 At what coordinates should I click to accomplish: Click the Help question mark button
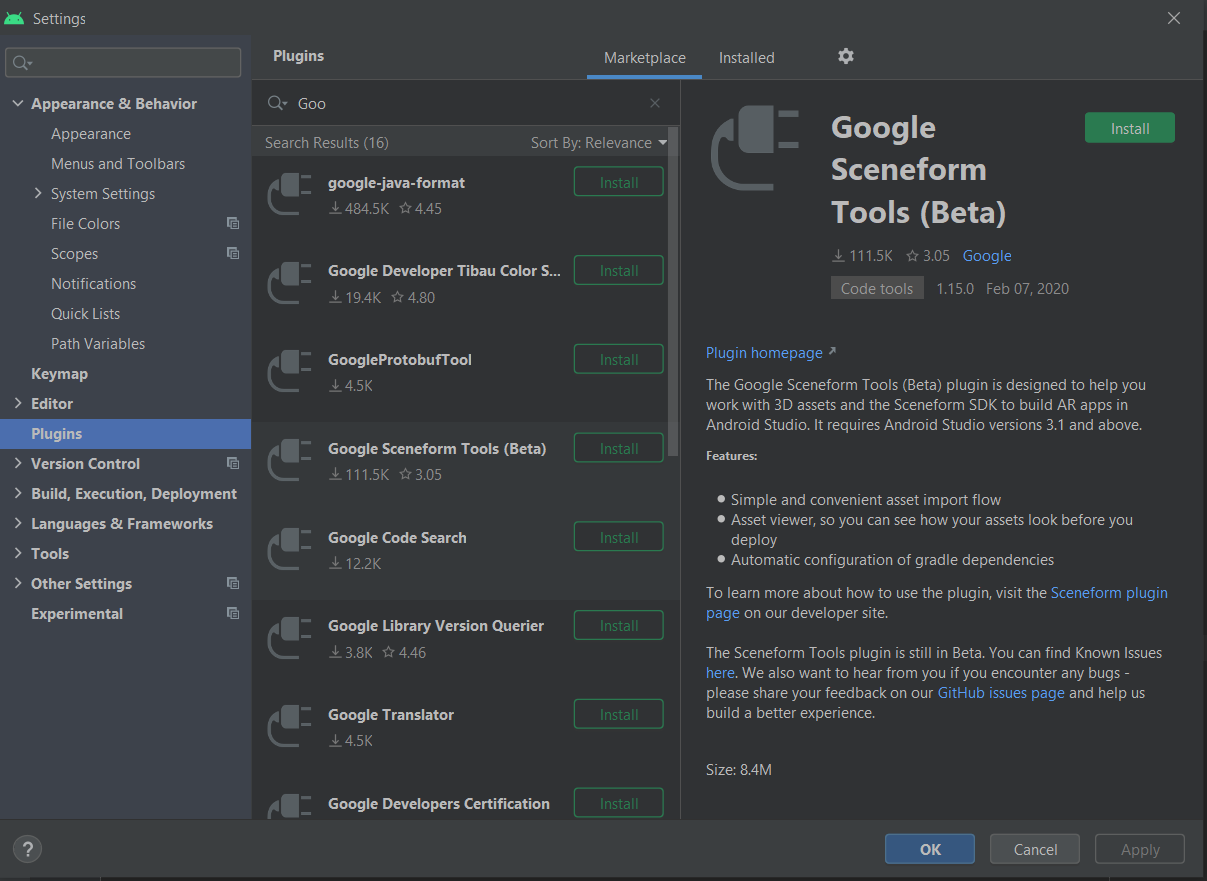[x=27, y=850]
